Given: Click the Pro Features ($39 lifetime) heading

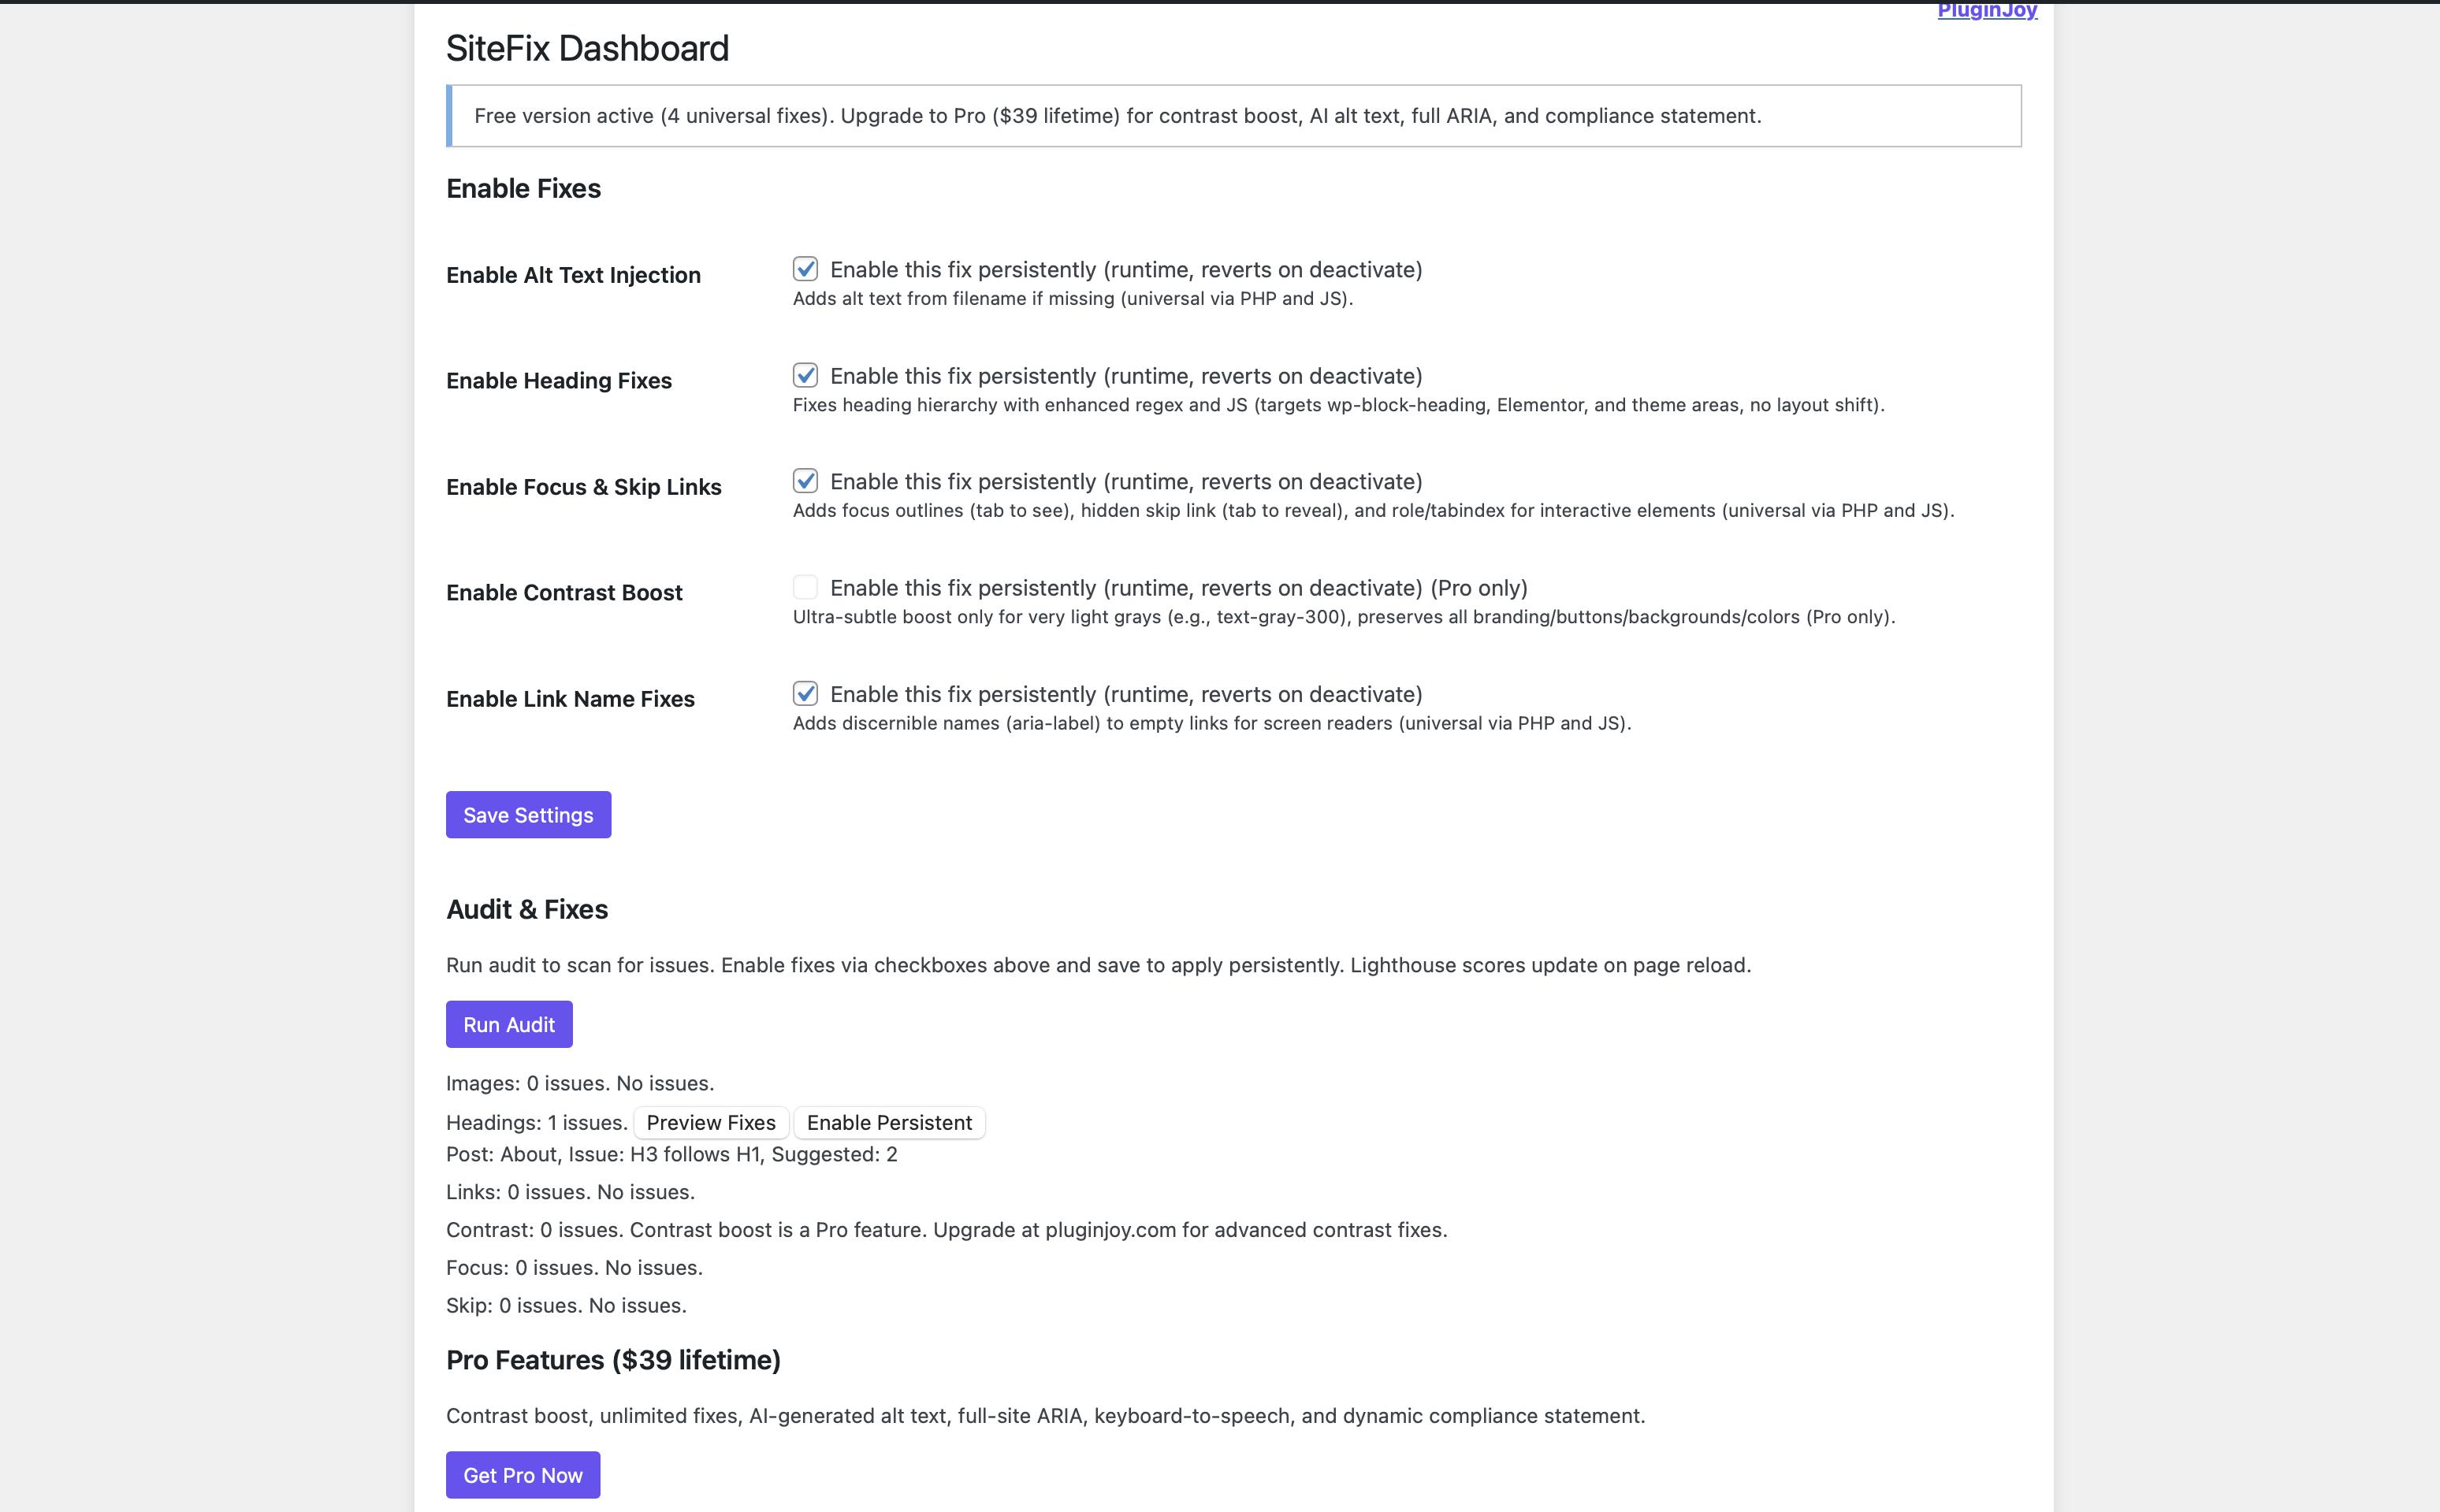Looking at the screenshot, I should point(613,1360).
